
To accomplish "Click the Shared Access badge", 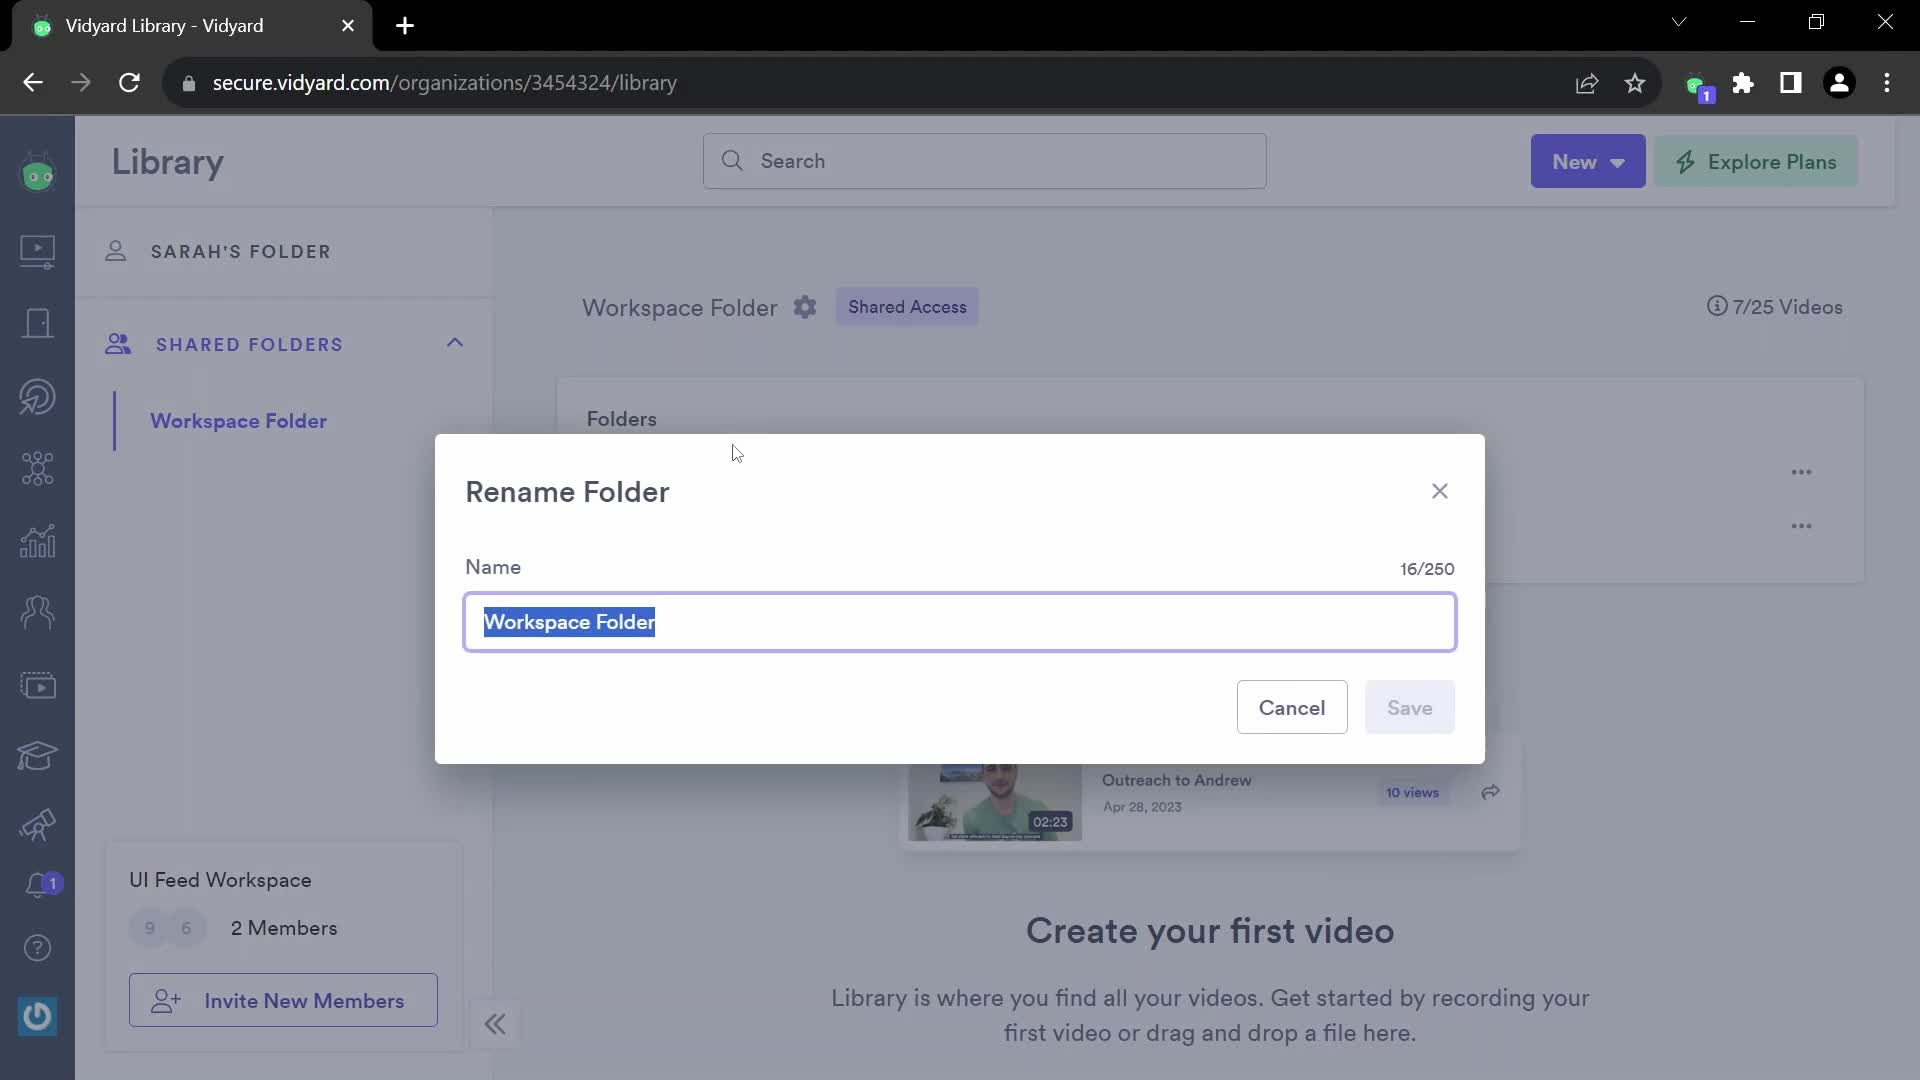I will coord(907,307).
